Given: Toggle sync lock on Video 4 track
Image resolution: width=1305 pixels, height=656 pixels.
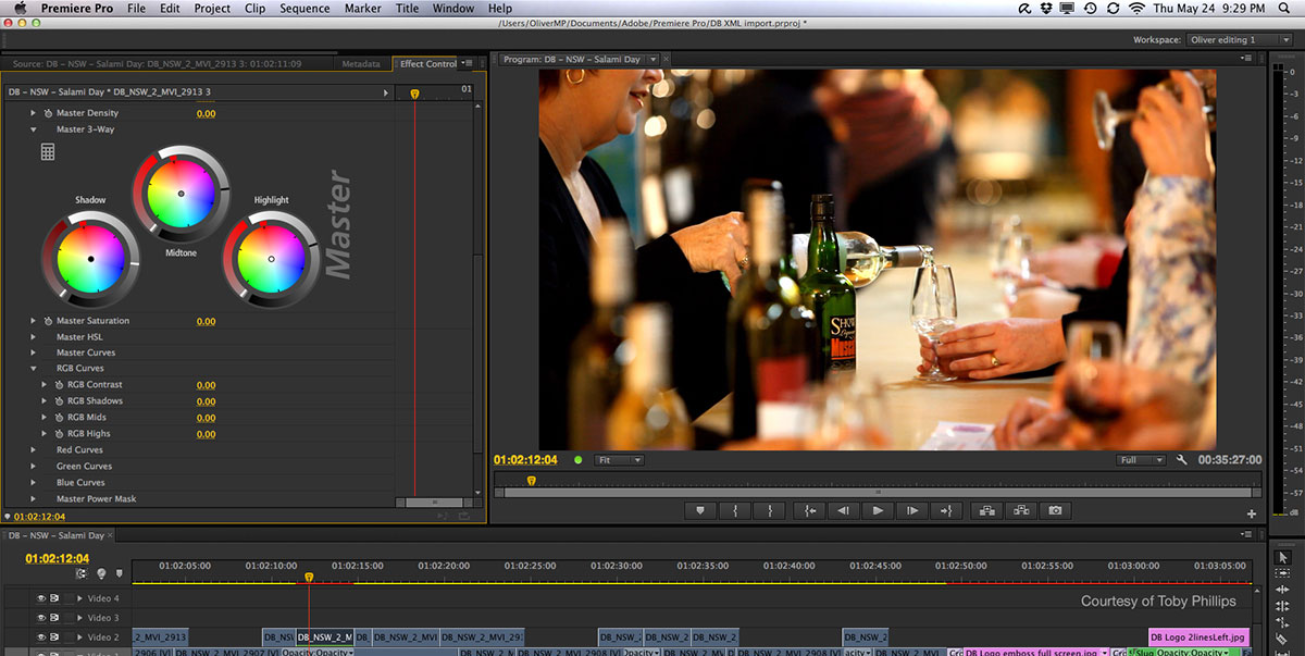Looking at the screenshot, I should pos(55,598).
